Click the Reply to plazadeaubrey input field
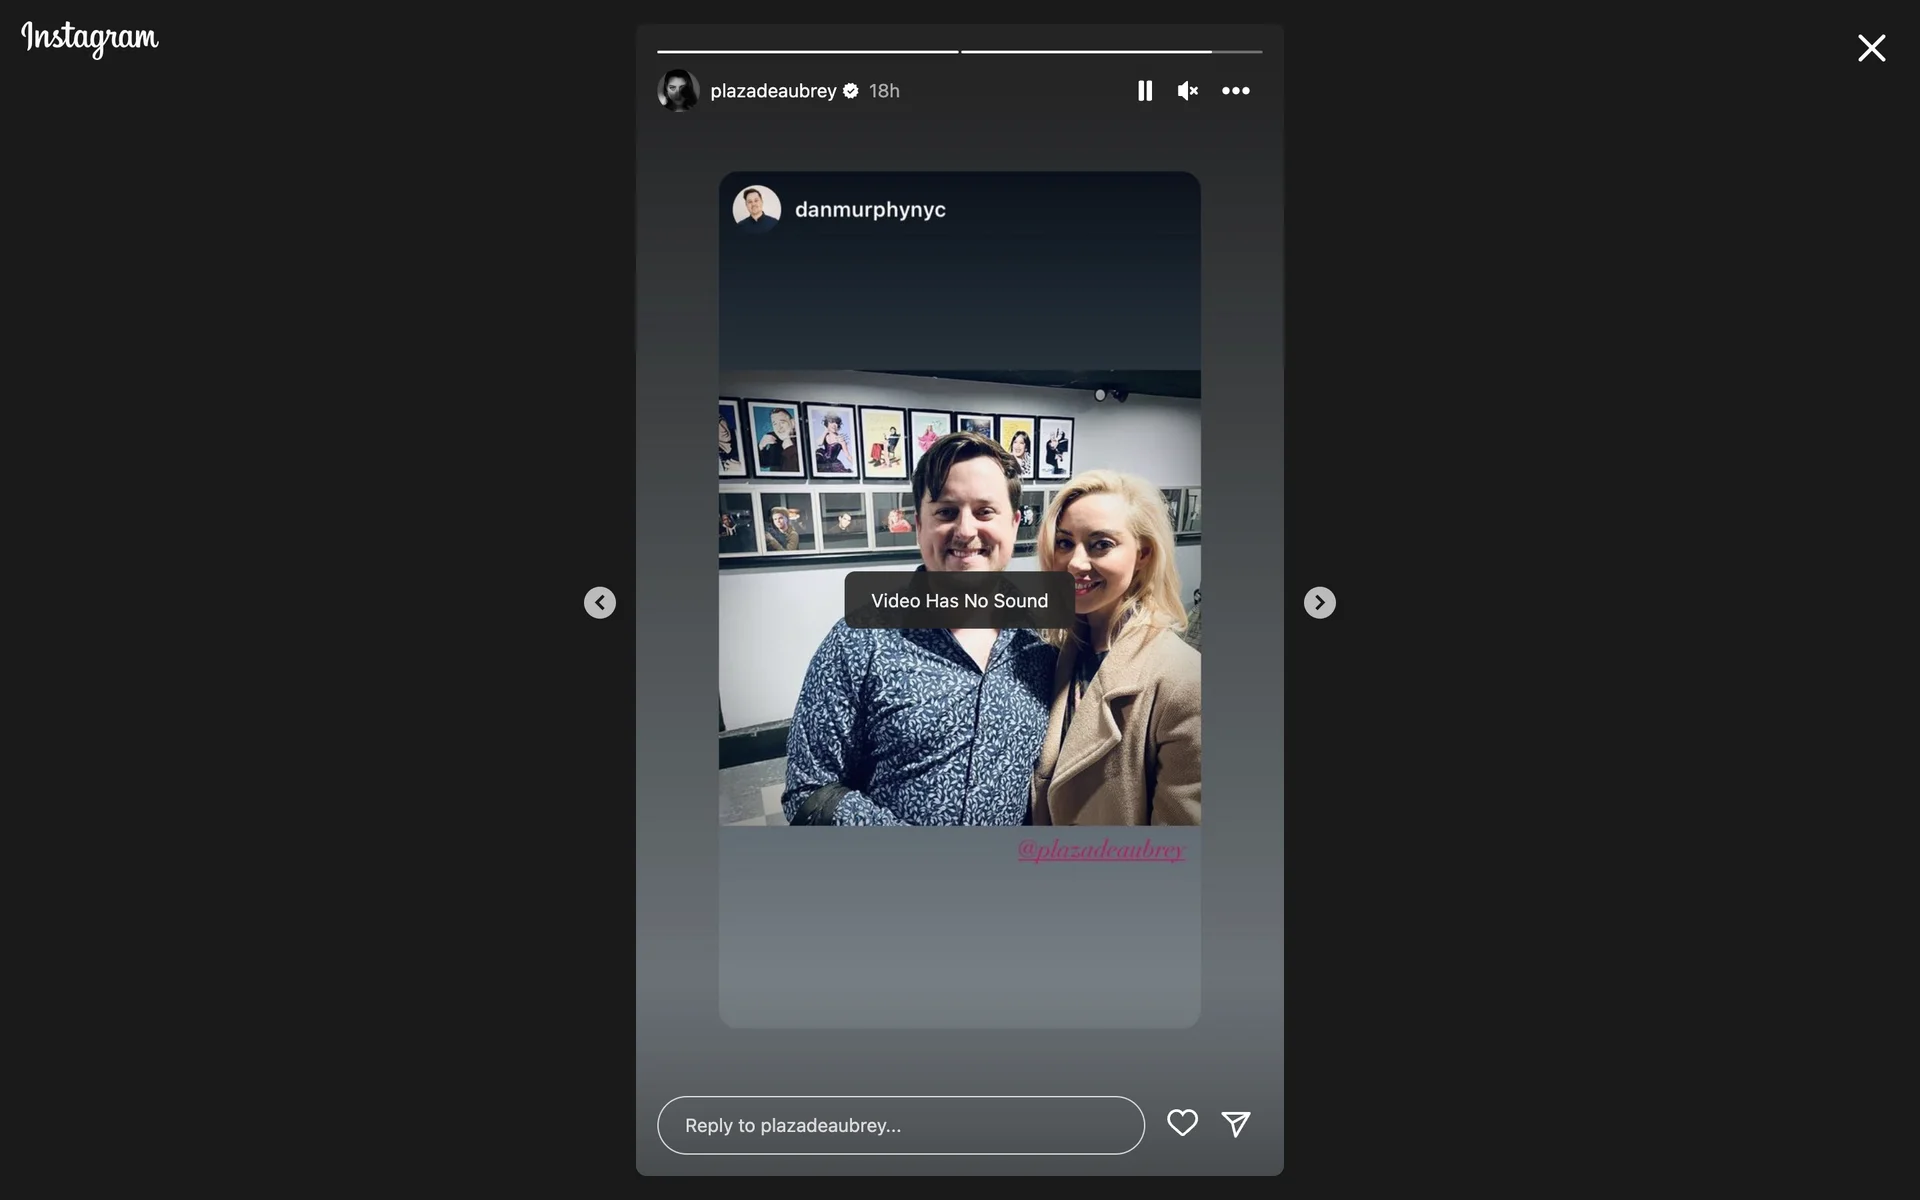The height and width of the screenshot is (1200, 1920). coord(900,1125)
